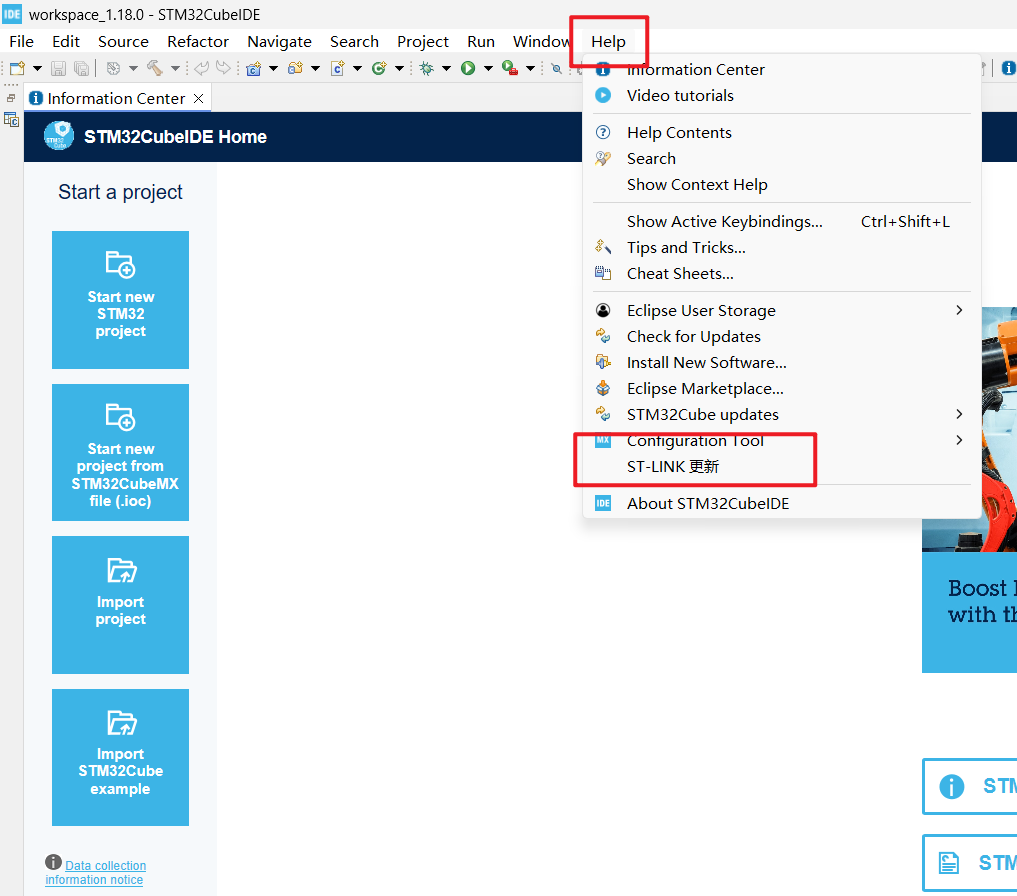Click Import STM32Cube example tile
The height and width of the screenshot is (896, 1017).
121,757
